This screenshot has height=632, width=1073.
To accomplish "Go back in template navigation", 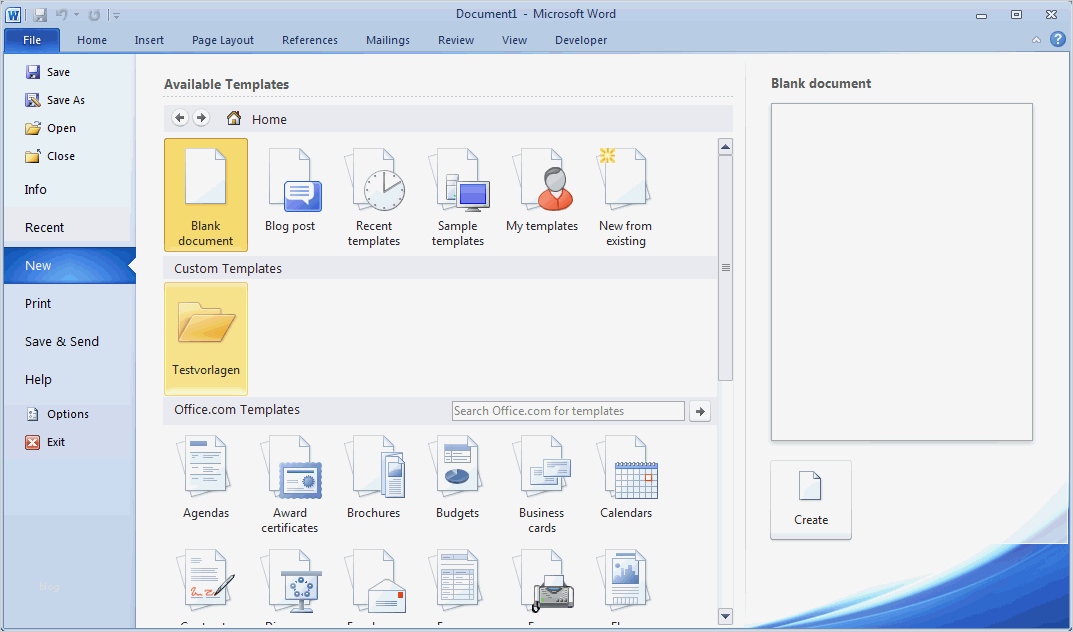I will coord(179,118).
